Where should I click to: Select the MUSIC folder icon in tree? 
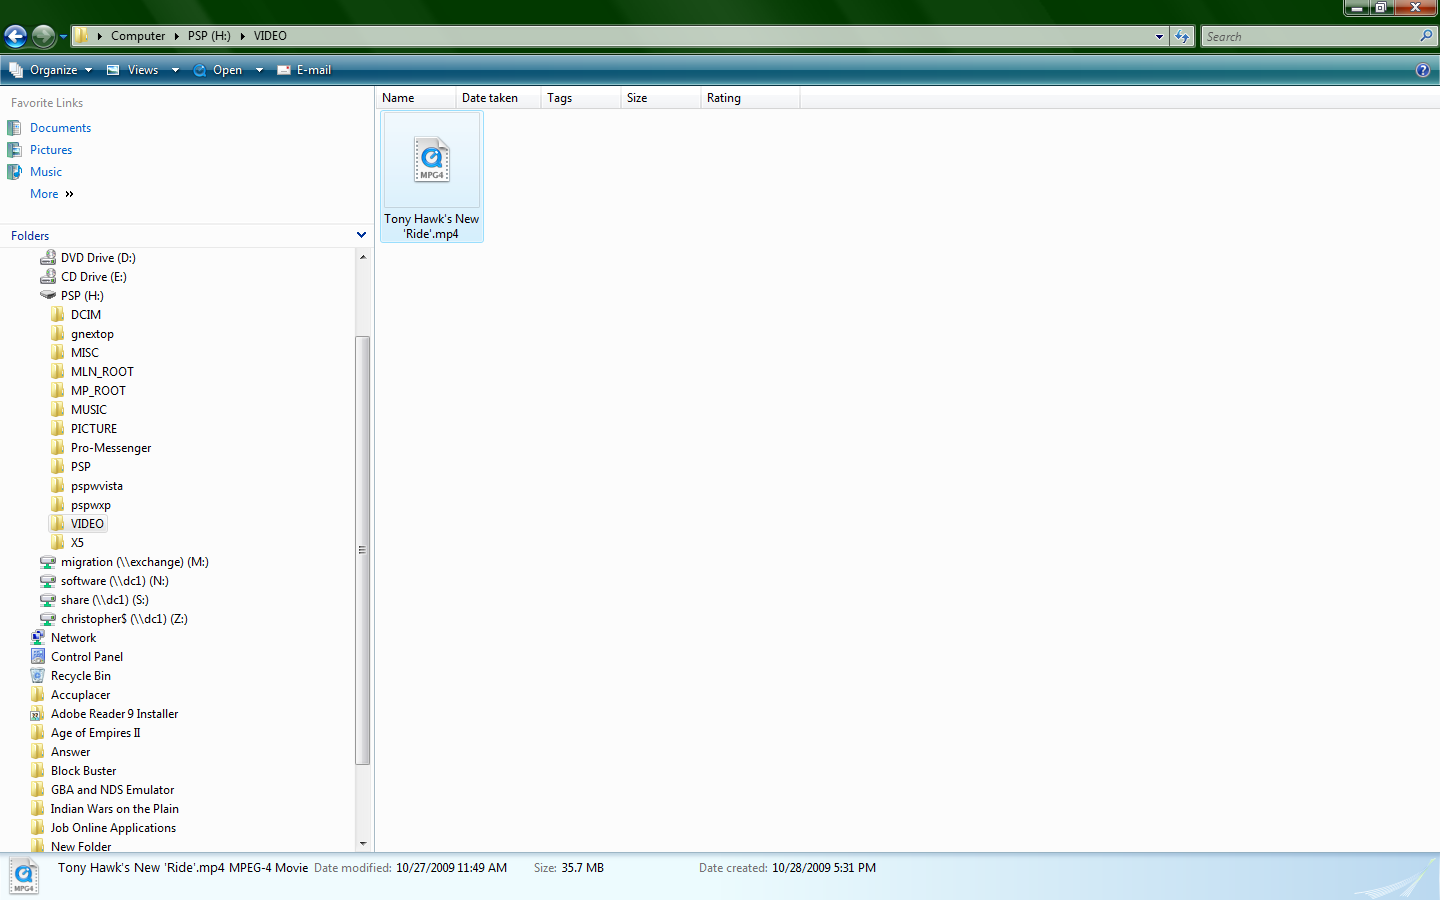58,410
